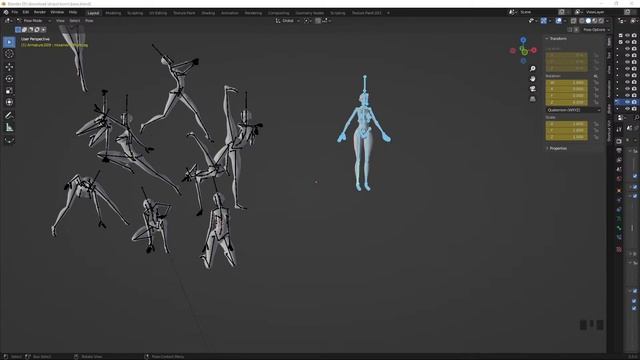640x360 pixels.
Task: Add a new workspace tab with plus
Action: [x=388, y=13]
